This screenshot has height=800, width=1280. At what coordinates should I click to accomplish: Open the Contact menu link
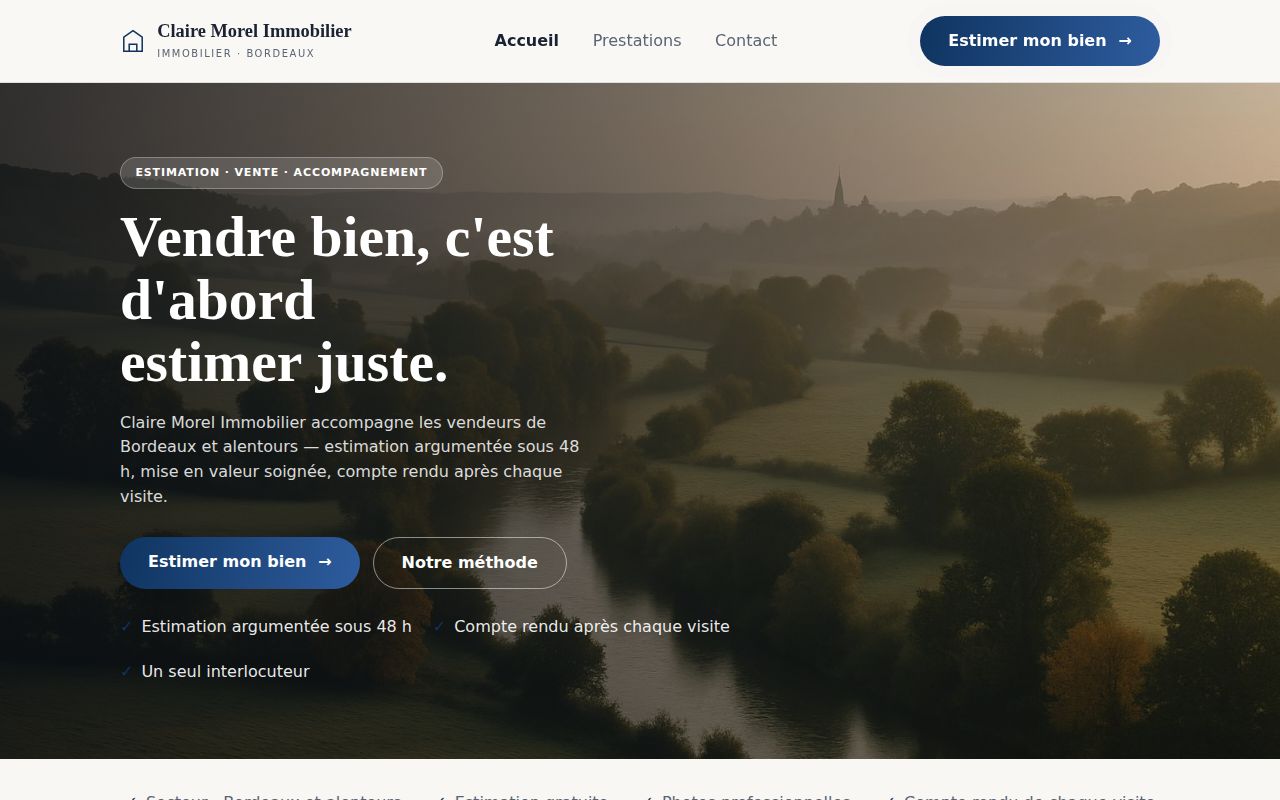click(746, 41)
